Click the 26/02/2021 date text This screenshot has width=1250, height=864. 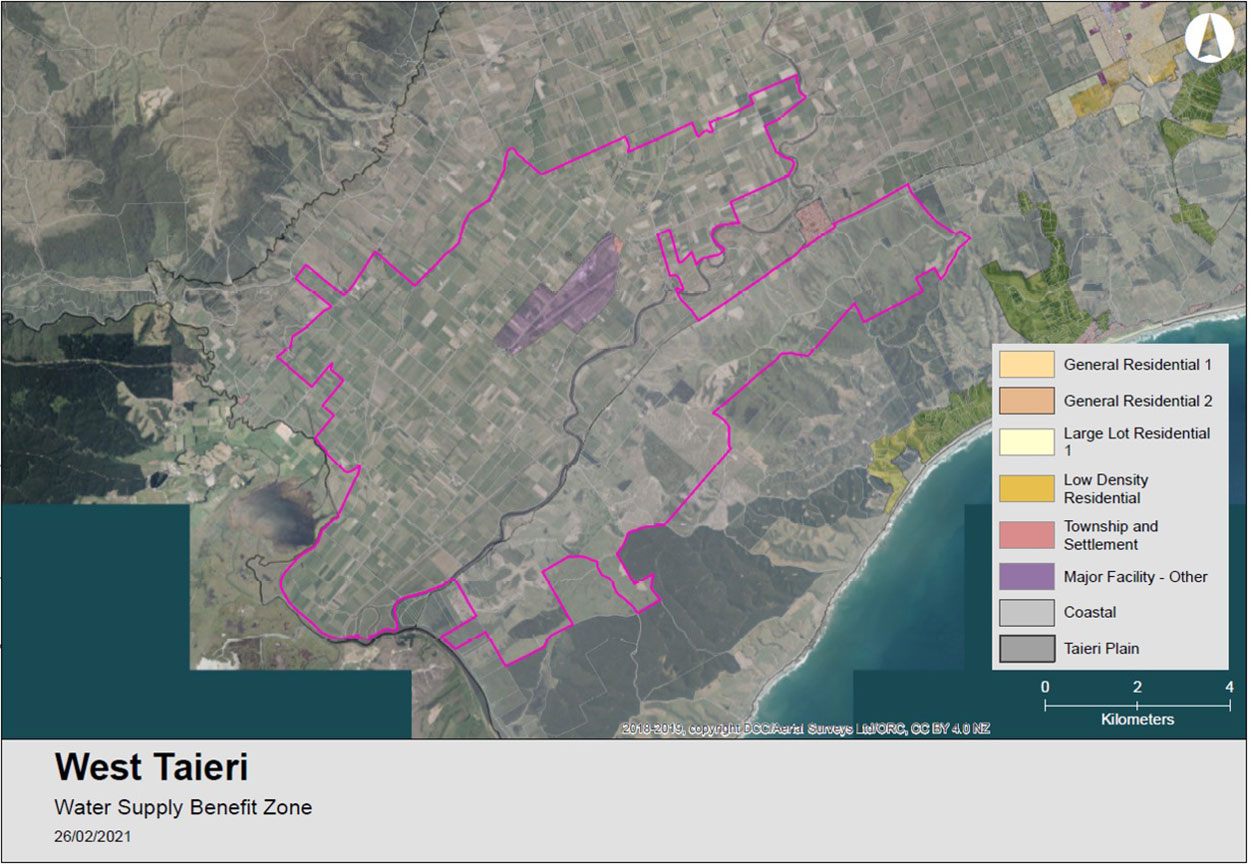(x=92, y=836)
